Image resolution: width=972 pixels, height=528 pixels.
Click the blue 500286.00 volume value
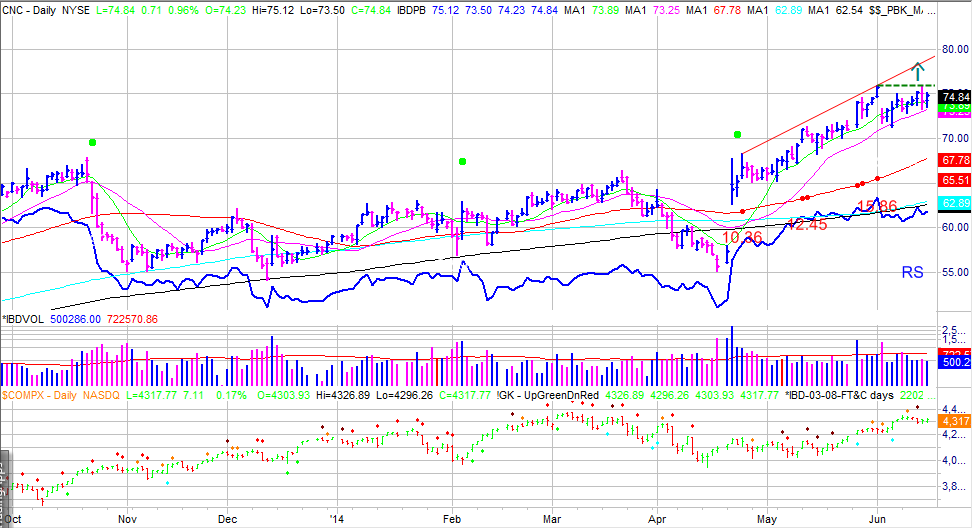[x=74, y=319]
